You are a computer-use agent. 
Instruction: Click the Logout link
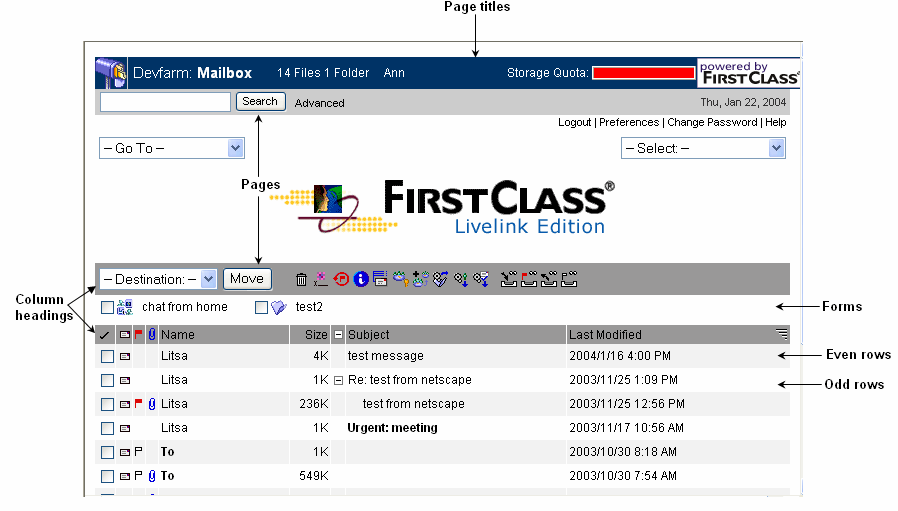click(x=574, y=122)
